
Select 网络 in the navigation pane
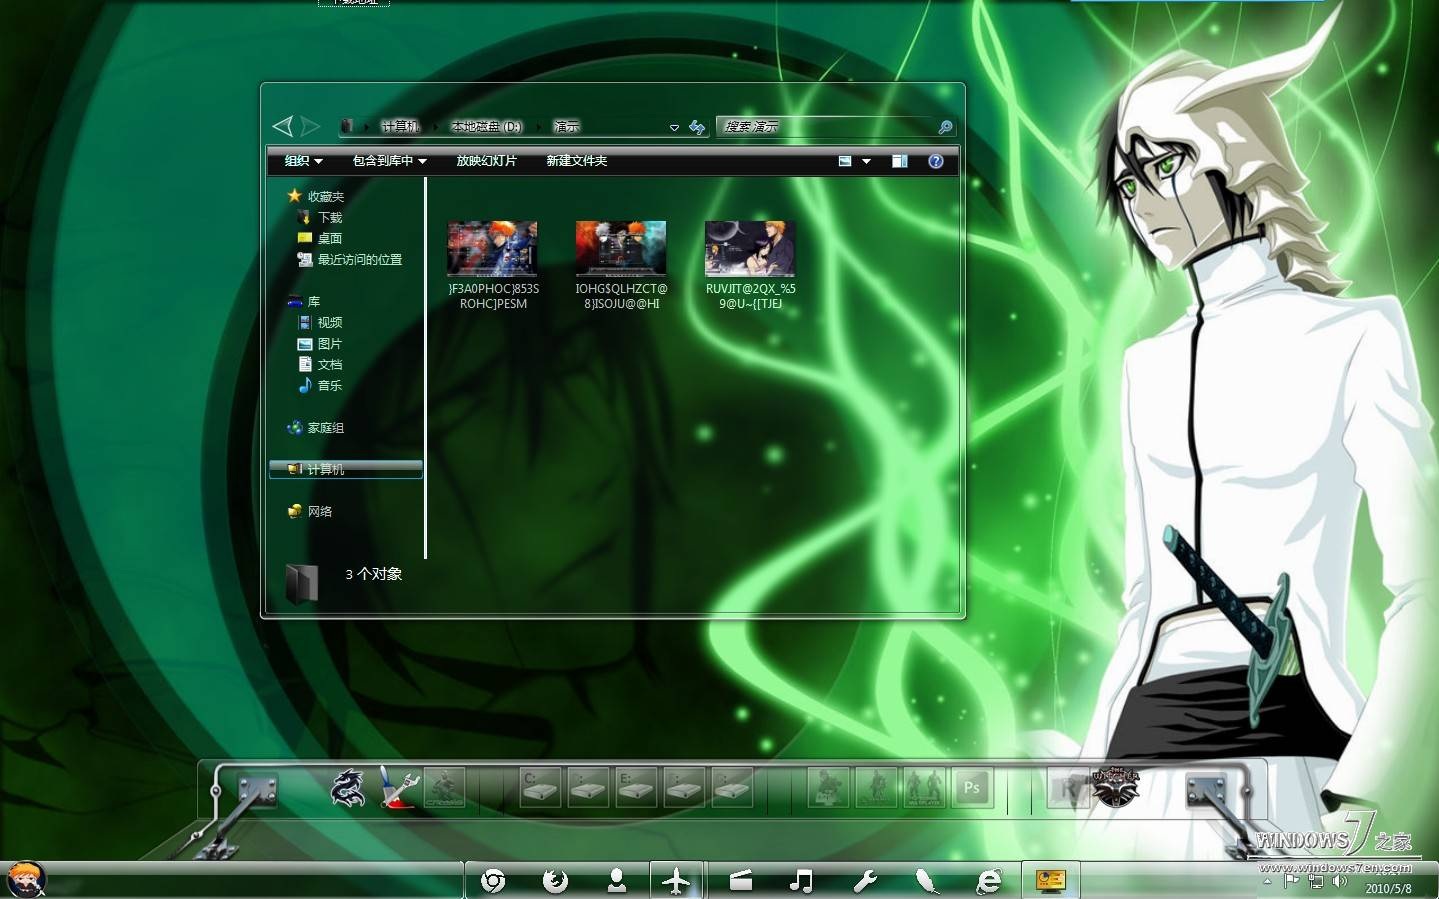(319, 512)
